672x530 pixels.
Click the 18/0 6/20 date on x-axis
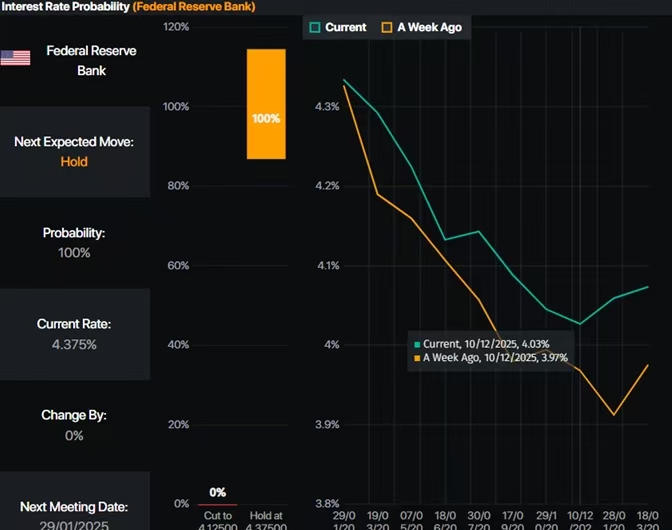[445, 521]
